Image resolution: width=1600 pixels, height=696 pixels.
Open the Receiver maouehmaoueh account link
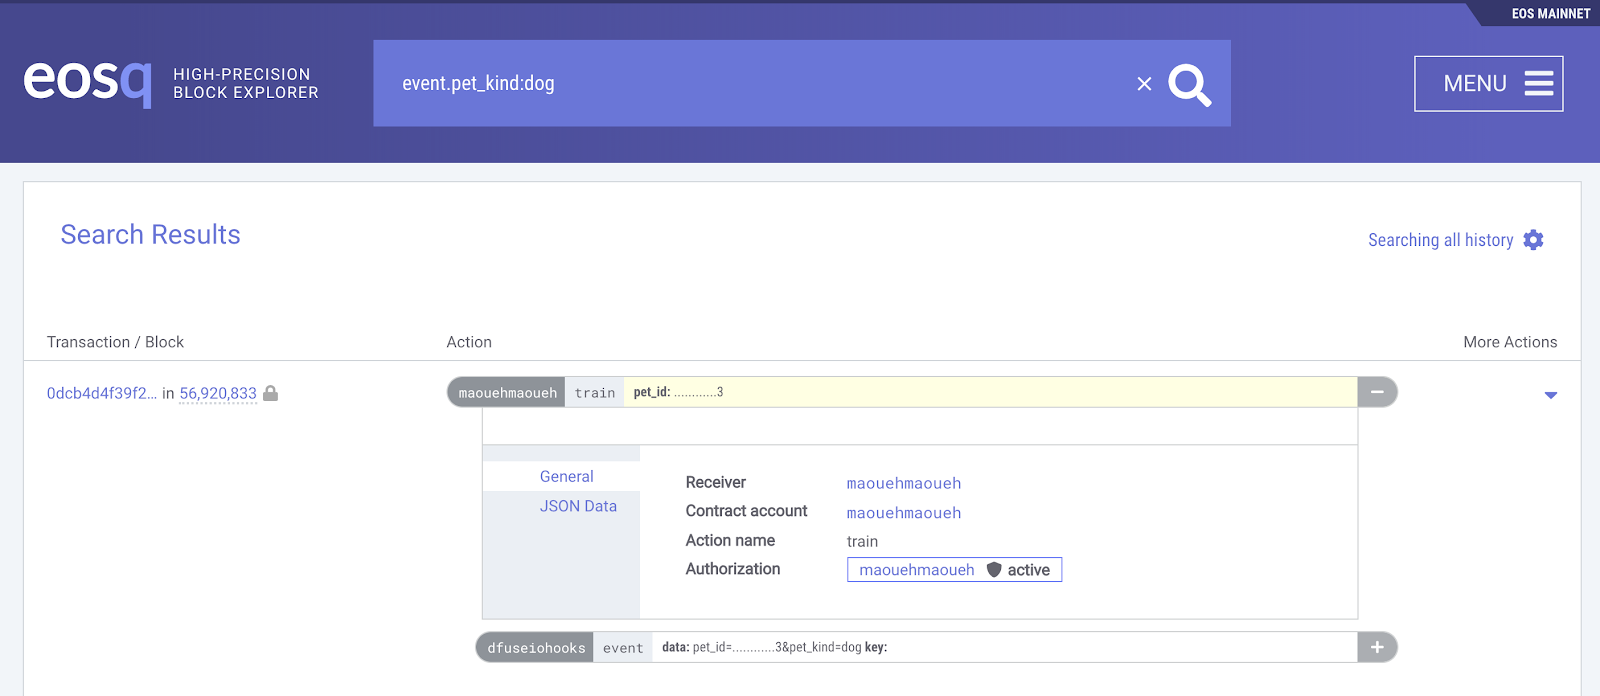tap(904, 483)
